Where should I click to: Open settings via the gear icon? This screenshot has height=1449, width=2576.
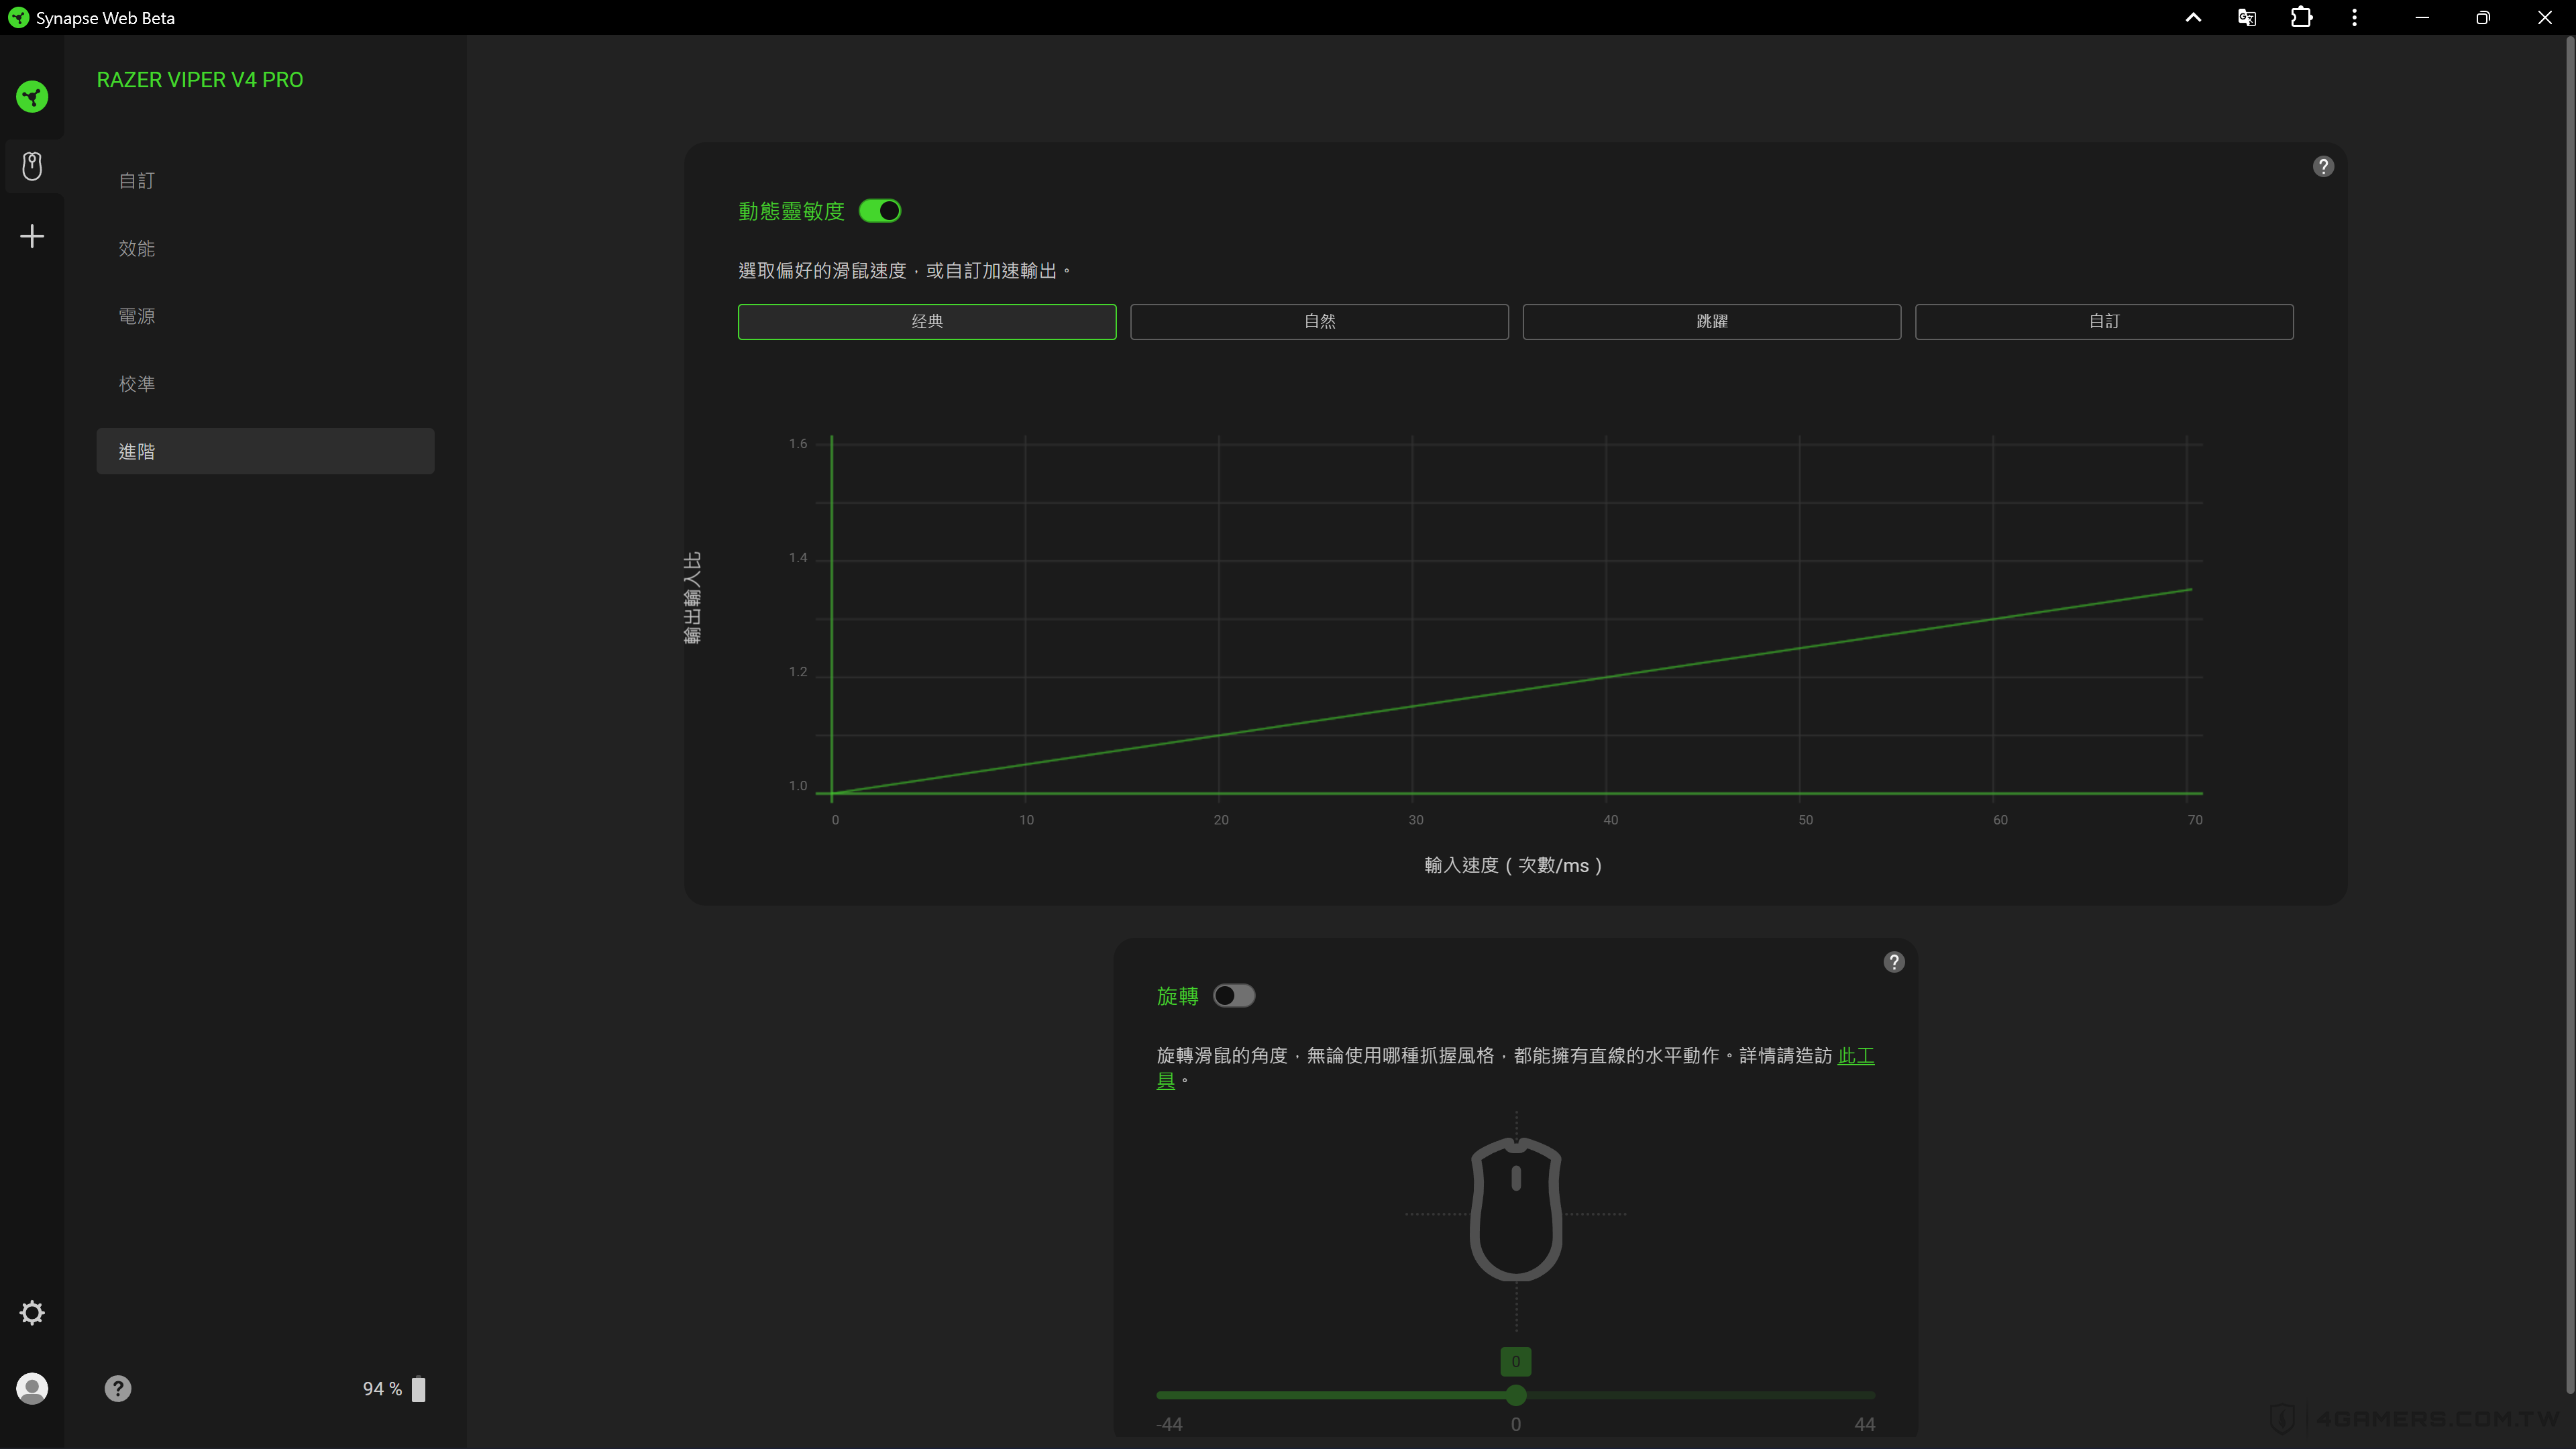(x=32, y=1312)
